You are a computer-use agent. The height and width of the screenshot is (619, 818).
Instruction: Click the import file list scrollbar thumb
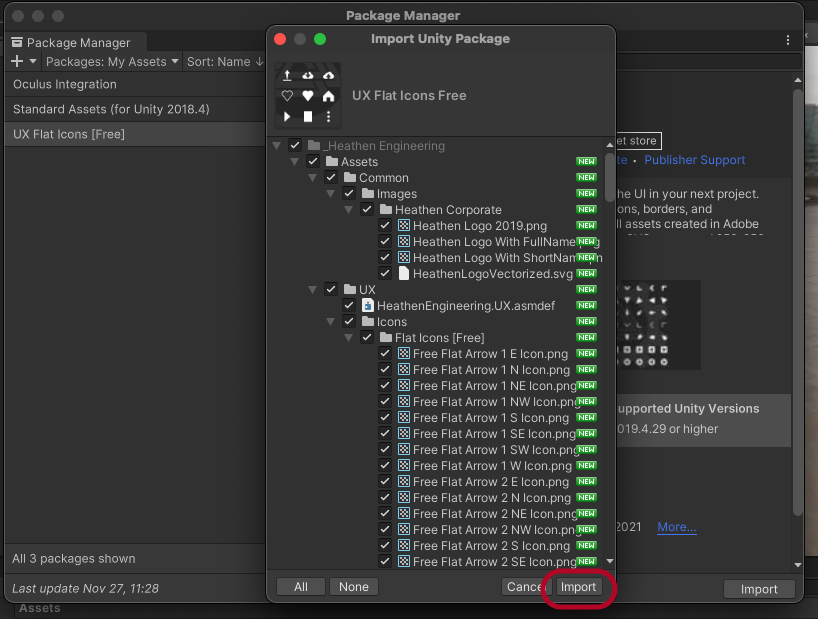coord(609,177)
